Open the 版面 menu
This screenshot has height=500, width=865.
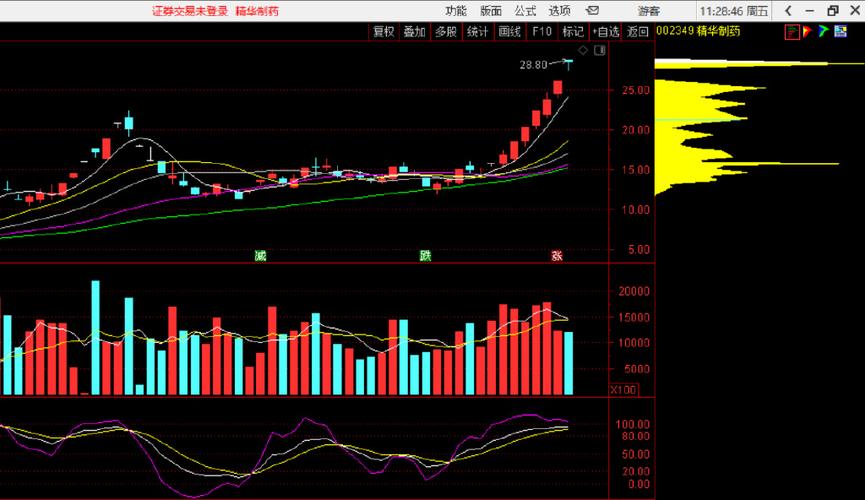pyautogui.click(x=490, y=10)
